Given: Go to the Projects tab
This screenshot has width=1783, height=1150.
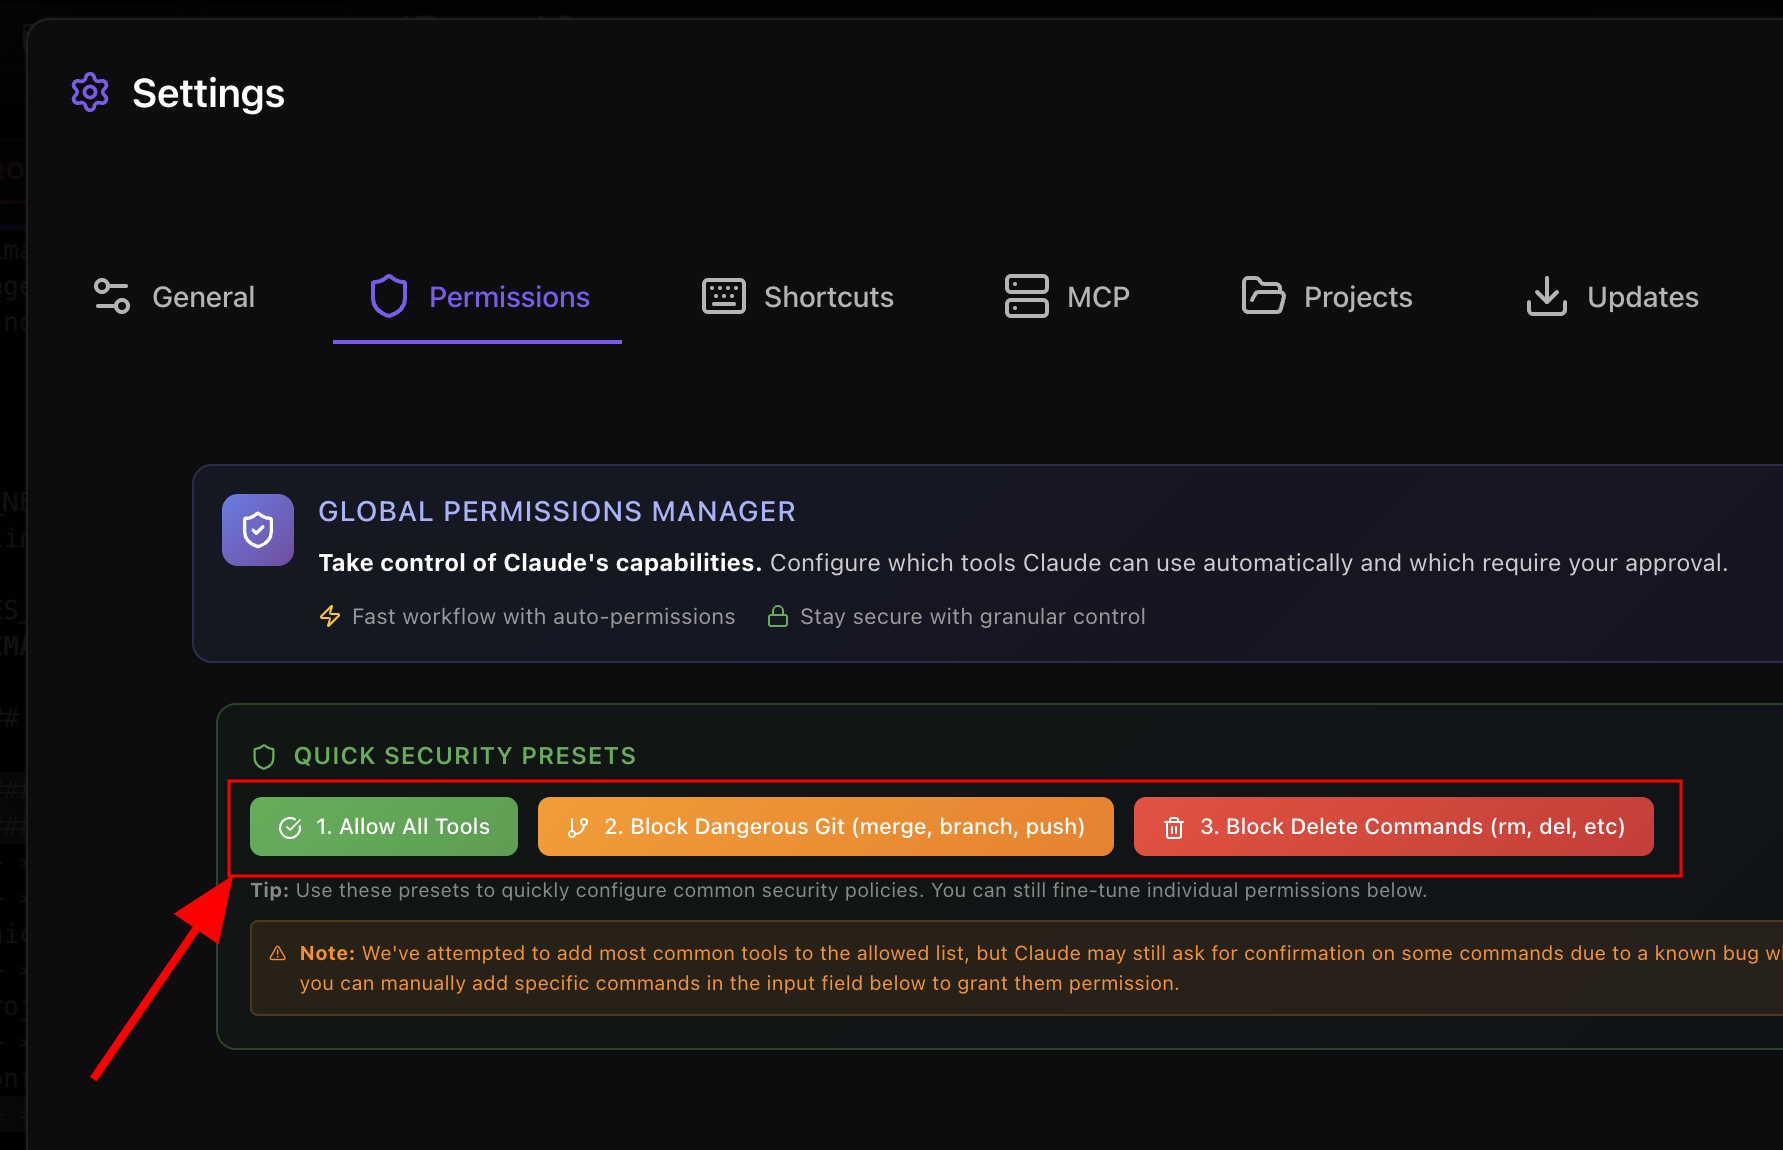Looking at the screenshot, I should tap(1326, 297).
